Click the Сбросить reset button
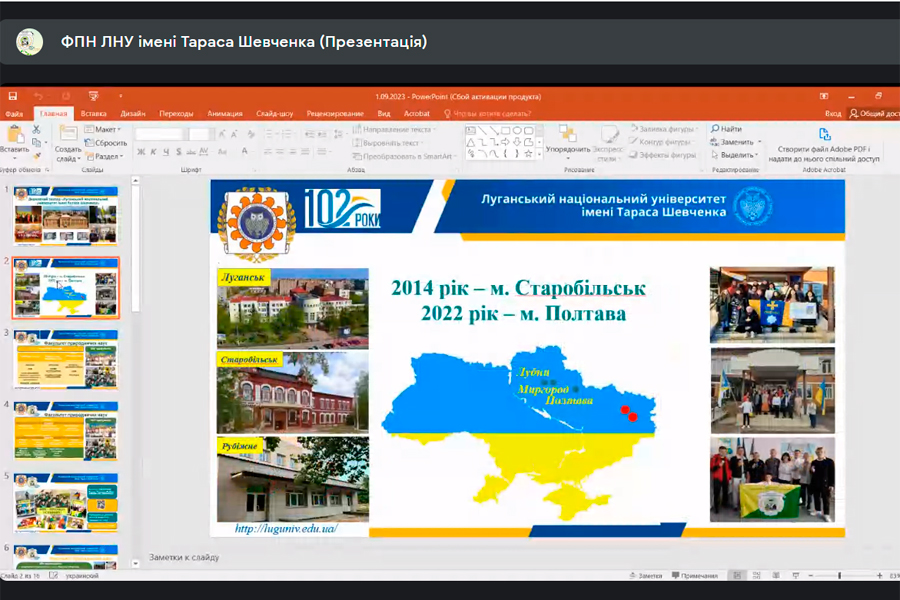 click(106, 143)
